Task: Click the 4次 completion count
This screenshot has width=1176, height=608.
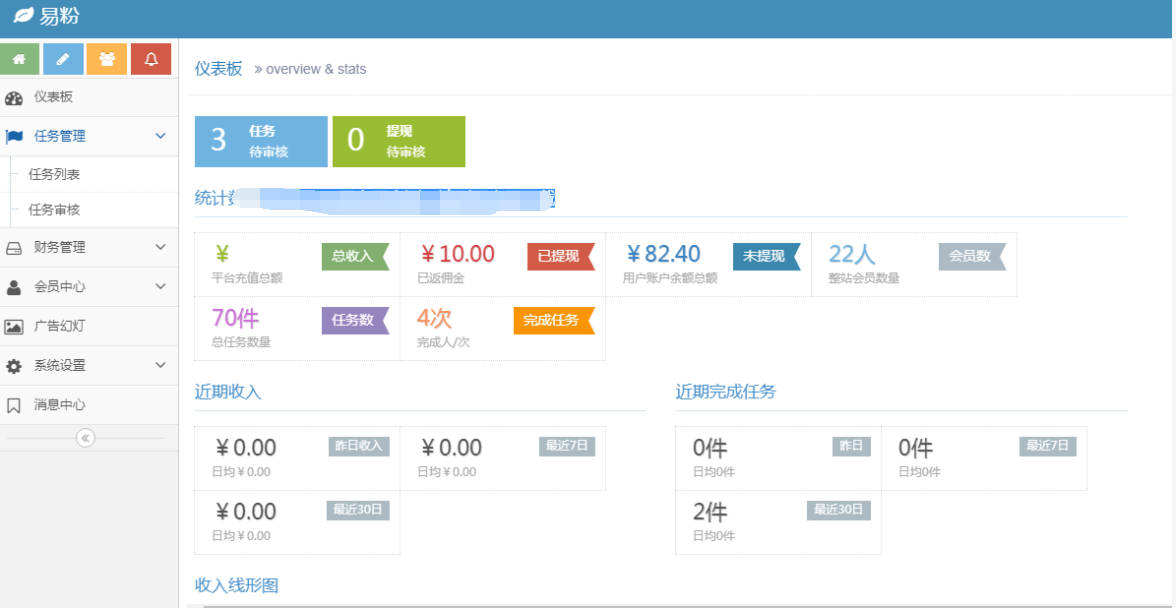Action: [434, 319]
